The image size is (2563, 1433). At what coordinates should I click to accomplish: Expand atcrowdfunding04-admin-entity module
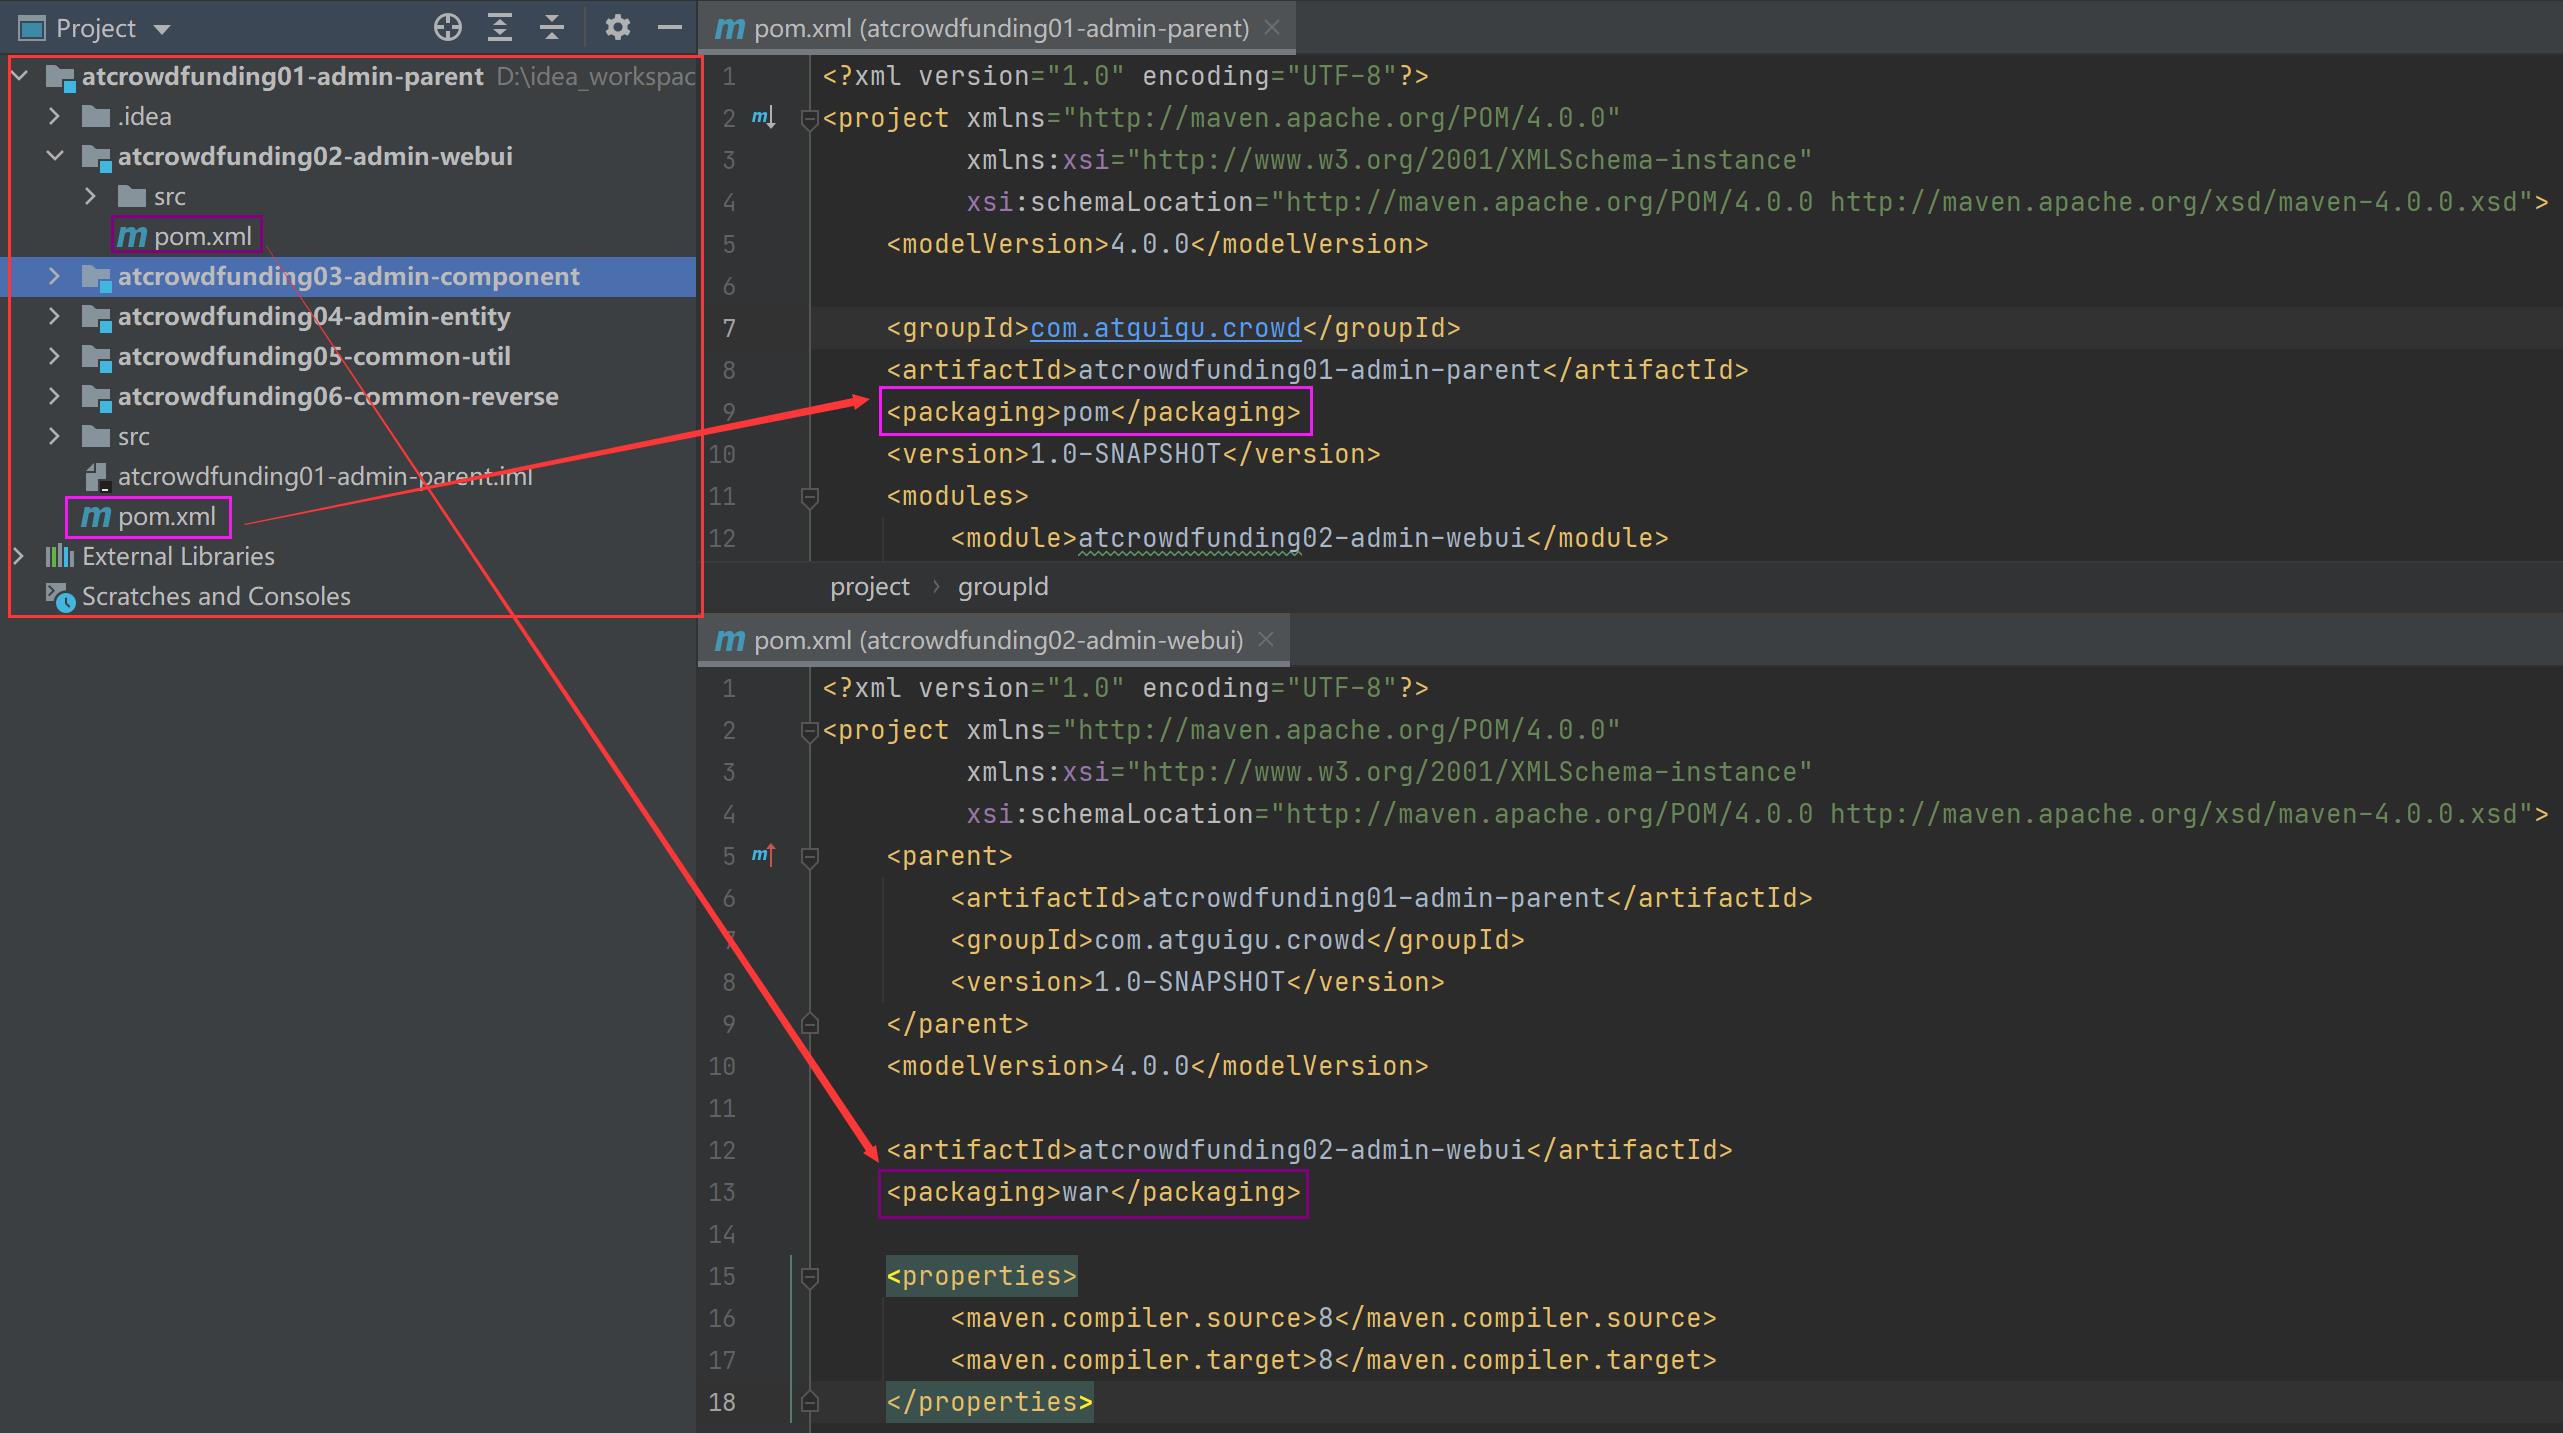(x=55, y=316)
